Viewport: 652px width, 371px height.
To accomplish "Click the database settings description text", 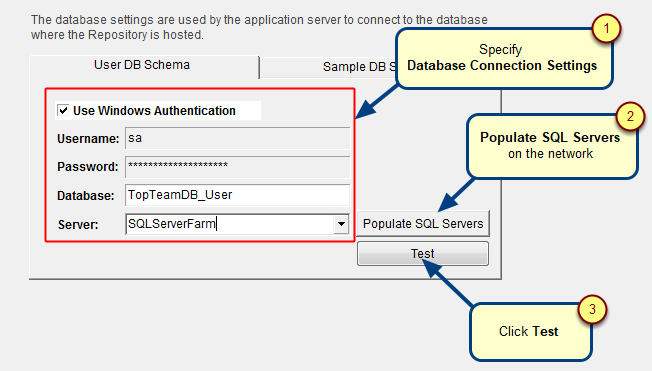I will pos(259,27).
